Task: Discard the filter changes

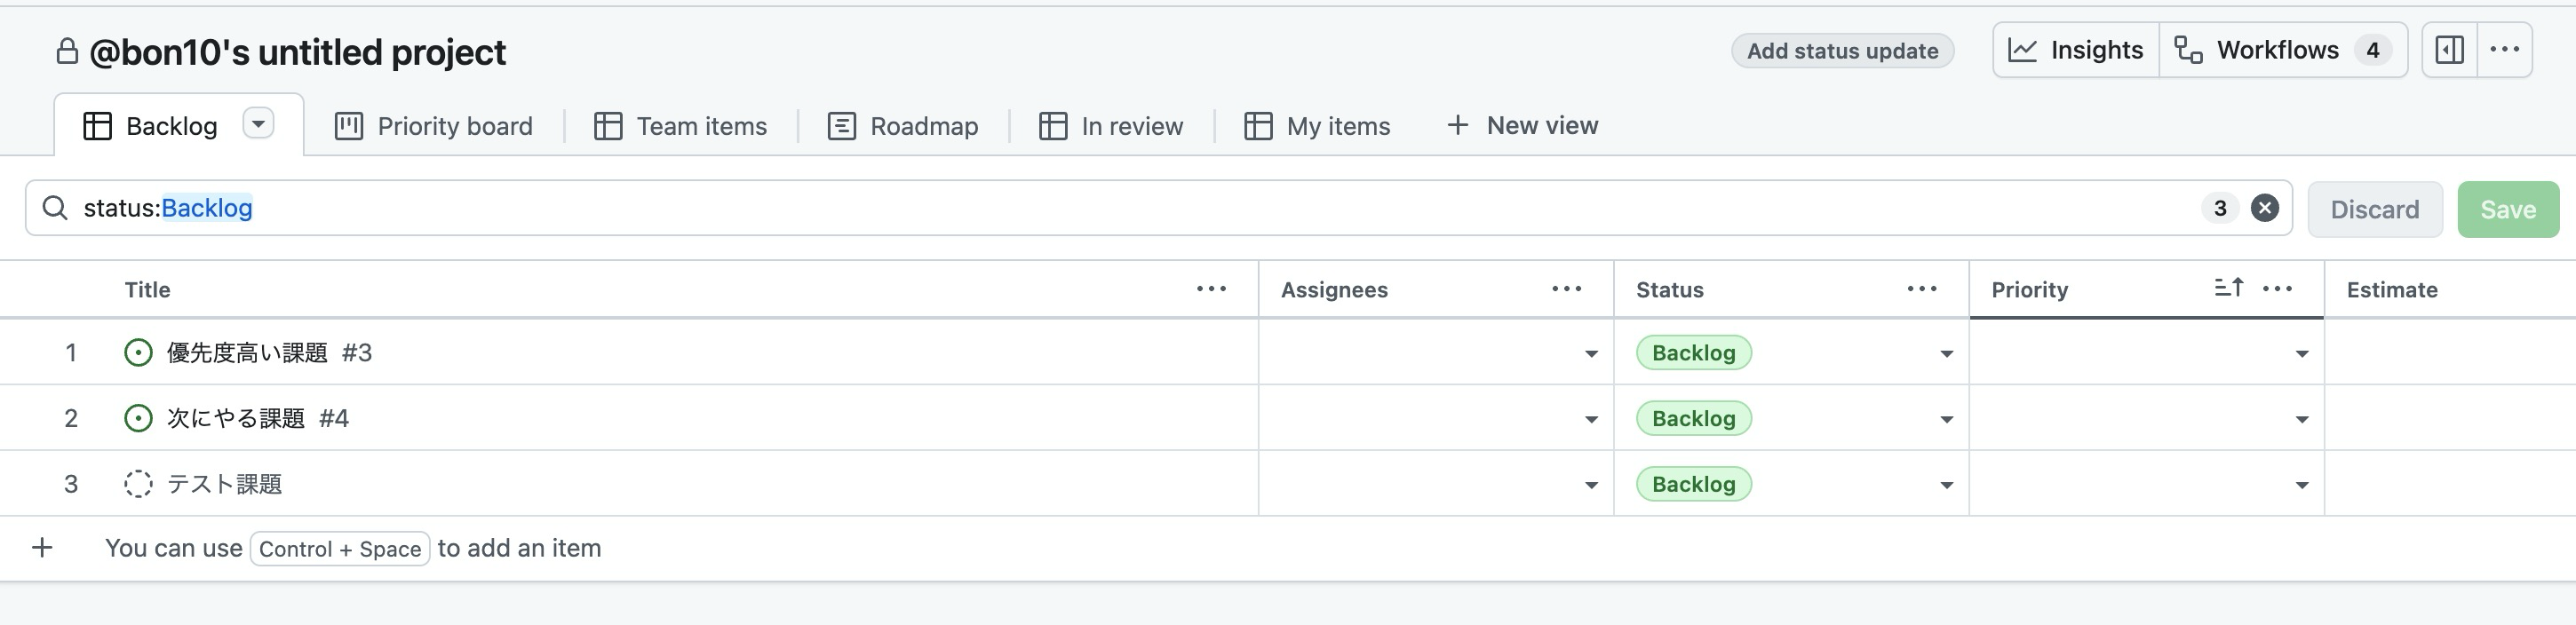Action: [2374, 209]
